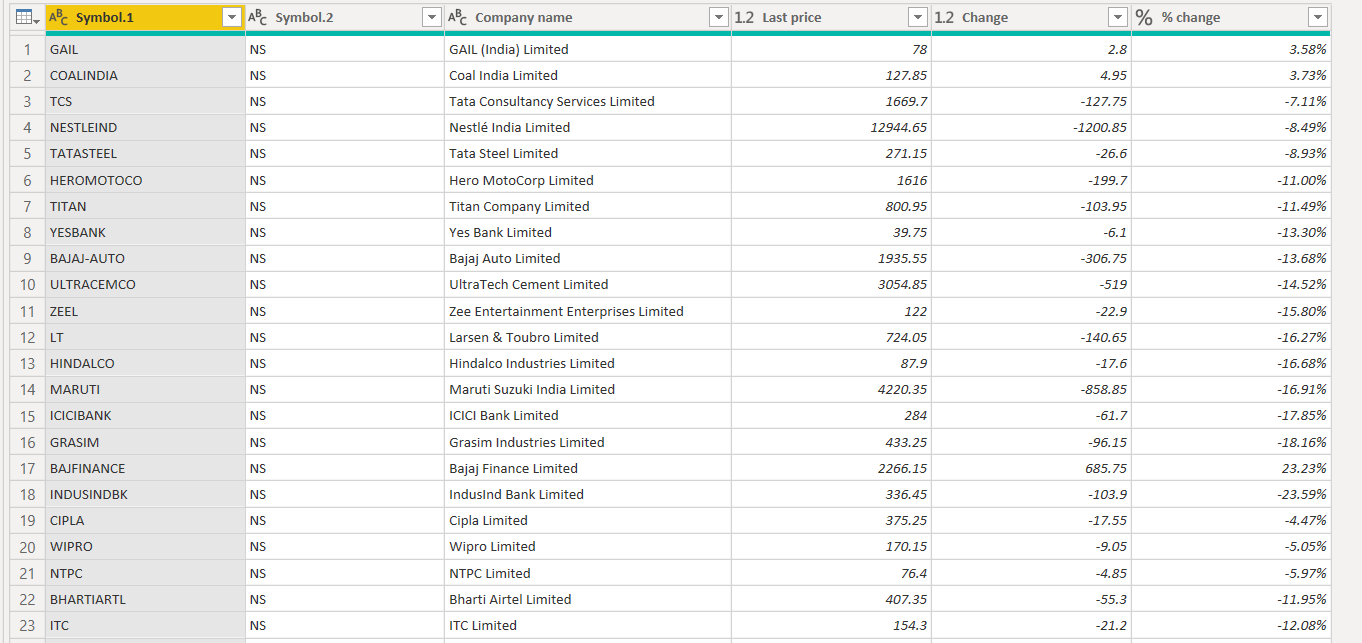Select the Last price column header
The width and height of the screenshot is (1362, 643).
pyautogui.click(x=820, y=17)
